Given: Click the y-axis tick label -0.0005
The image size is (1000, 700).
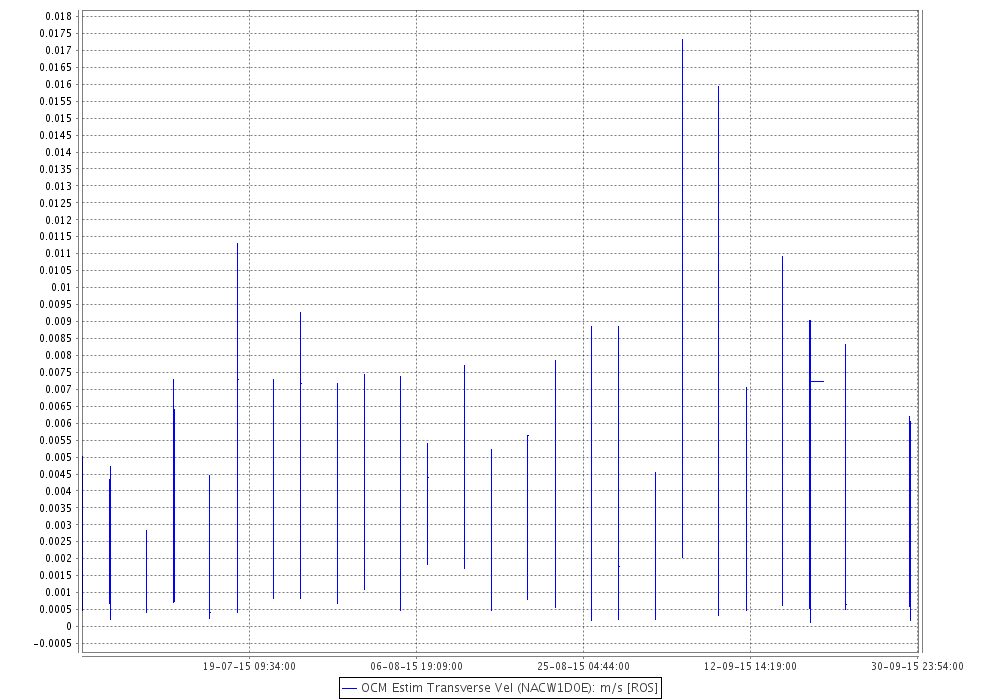Looking at the screenshot, I should point(54,643).
